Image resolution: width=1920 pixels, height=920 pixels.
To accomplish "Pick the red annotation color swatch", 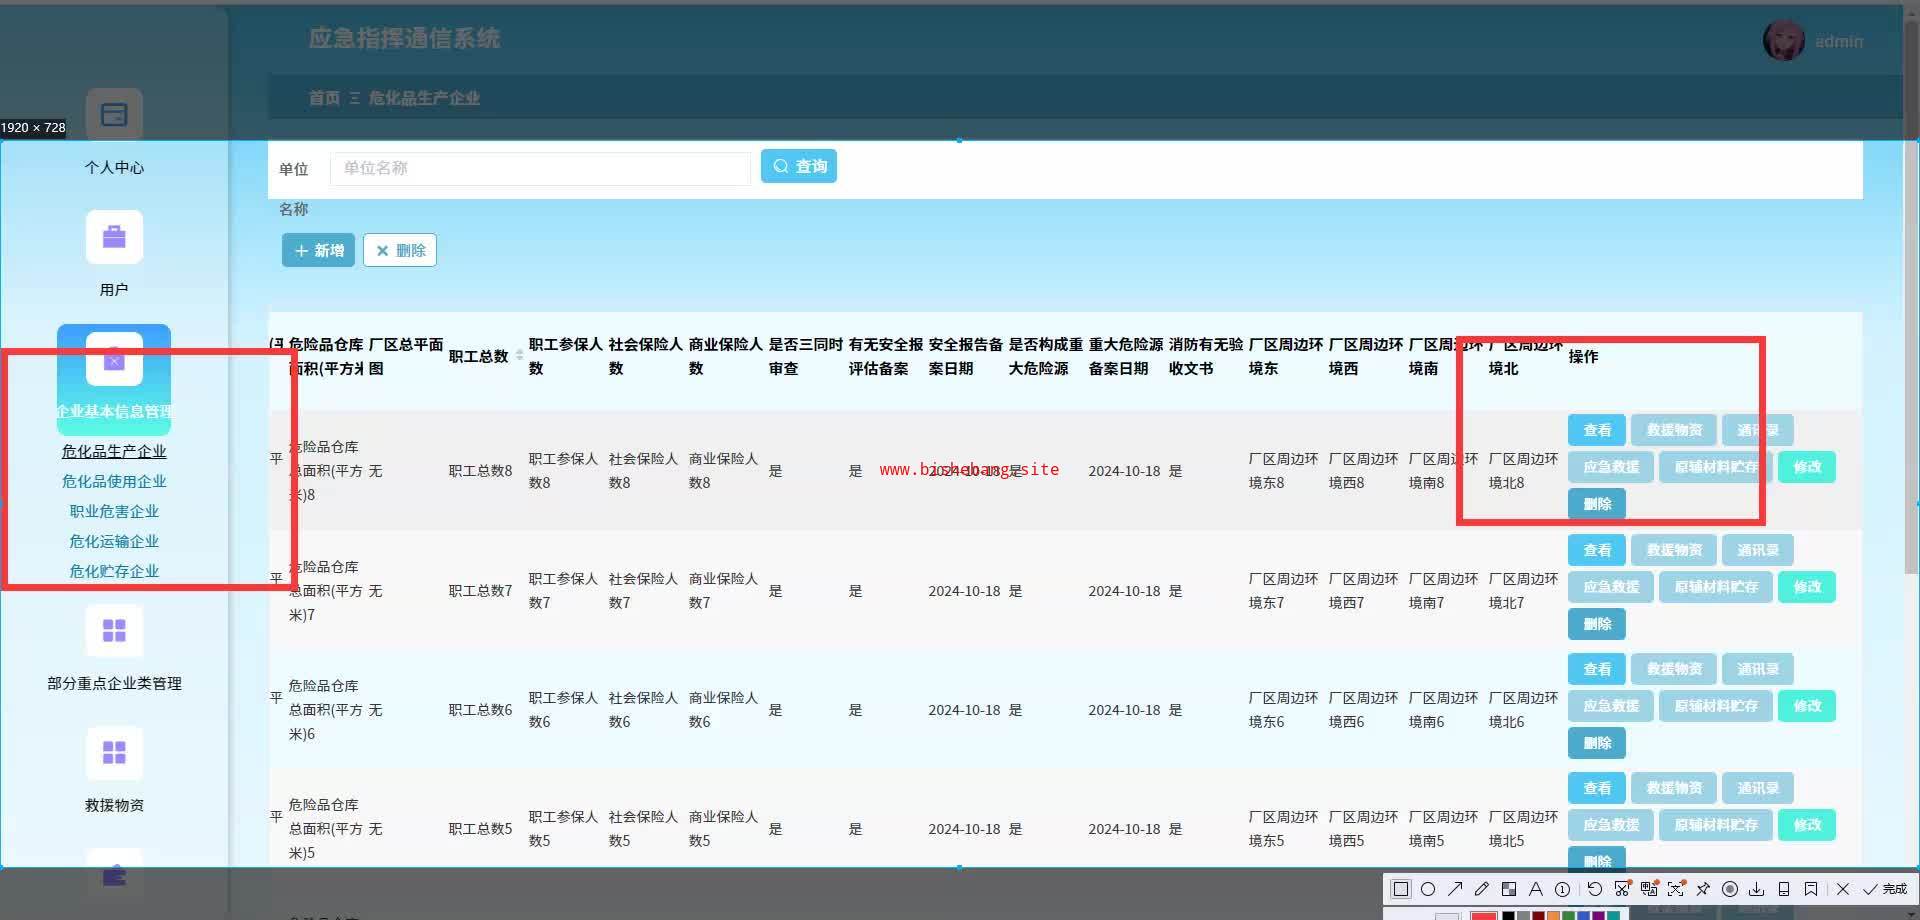I will (x=1484, y=915).
